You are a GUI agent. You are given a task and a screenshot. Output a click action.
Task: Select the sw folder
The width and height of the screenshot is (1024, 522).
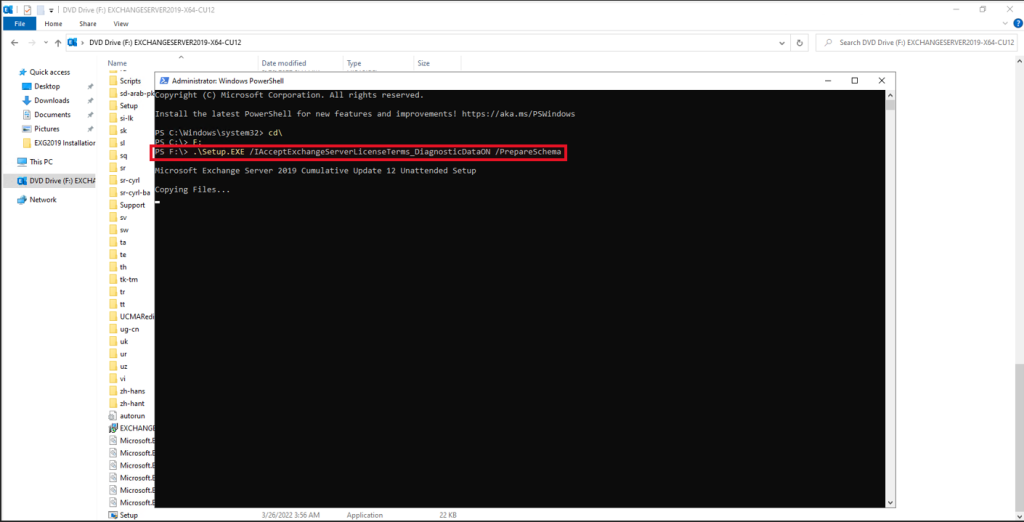(x=123, y=230)
